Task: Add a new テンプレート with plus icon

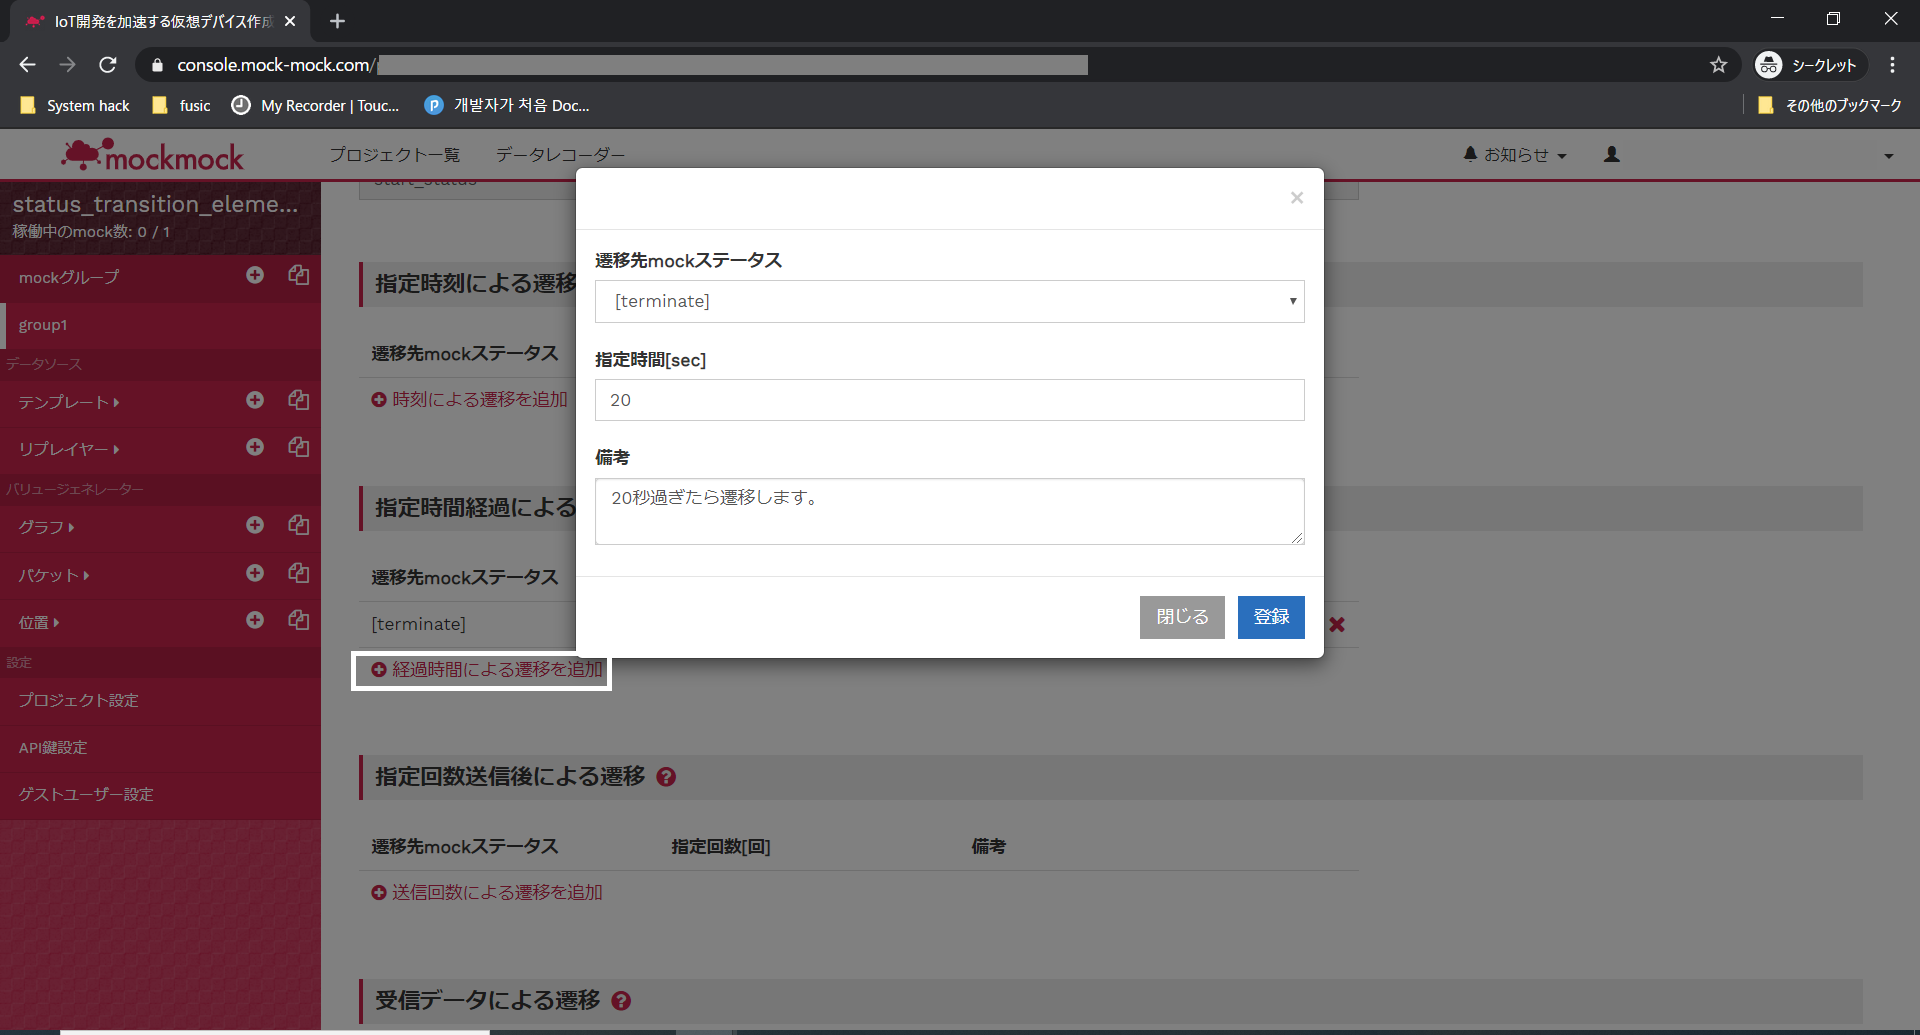Action: click(x=255, y=400)
